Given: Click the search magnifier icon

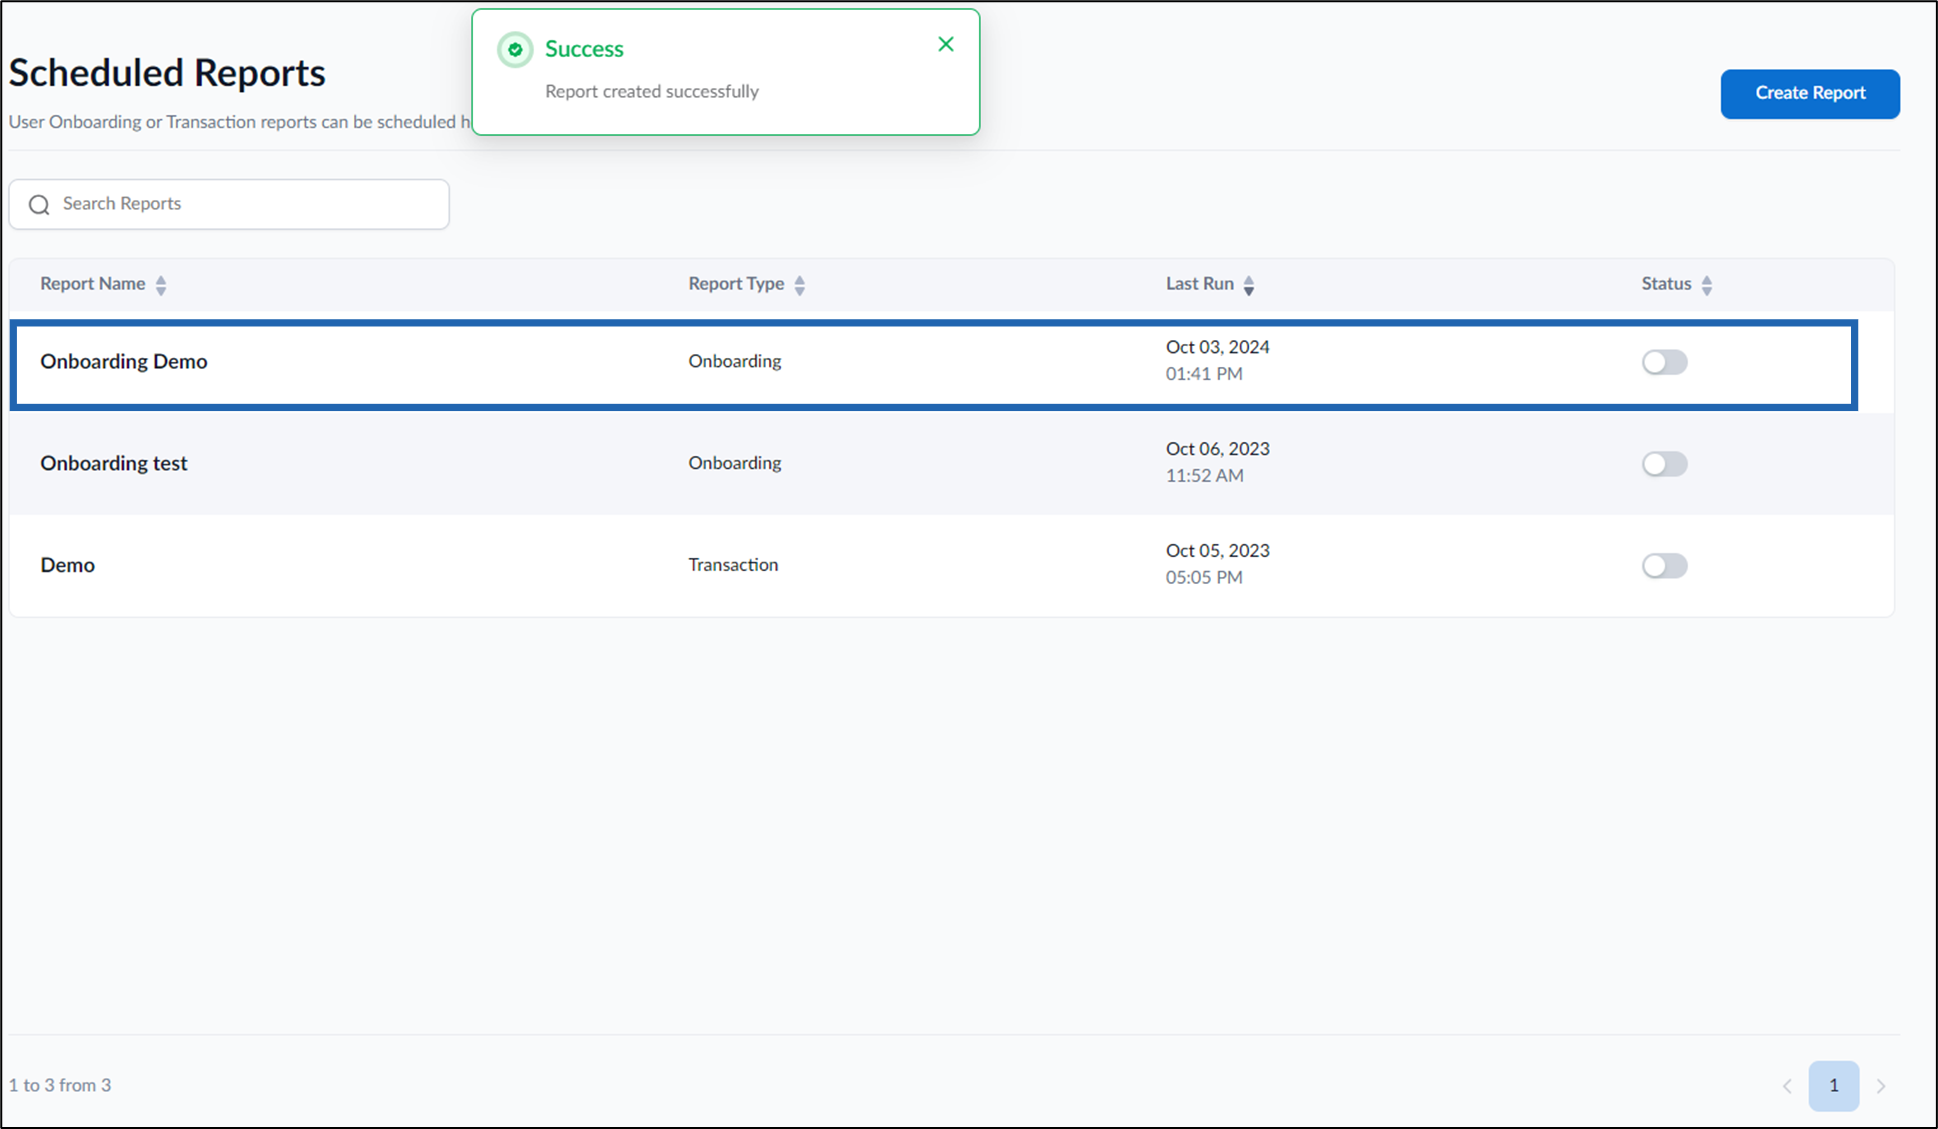Looking at the screenshot, I should click(x=39, y=205).
